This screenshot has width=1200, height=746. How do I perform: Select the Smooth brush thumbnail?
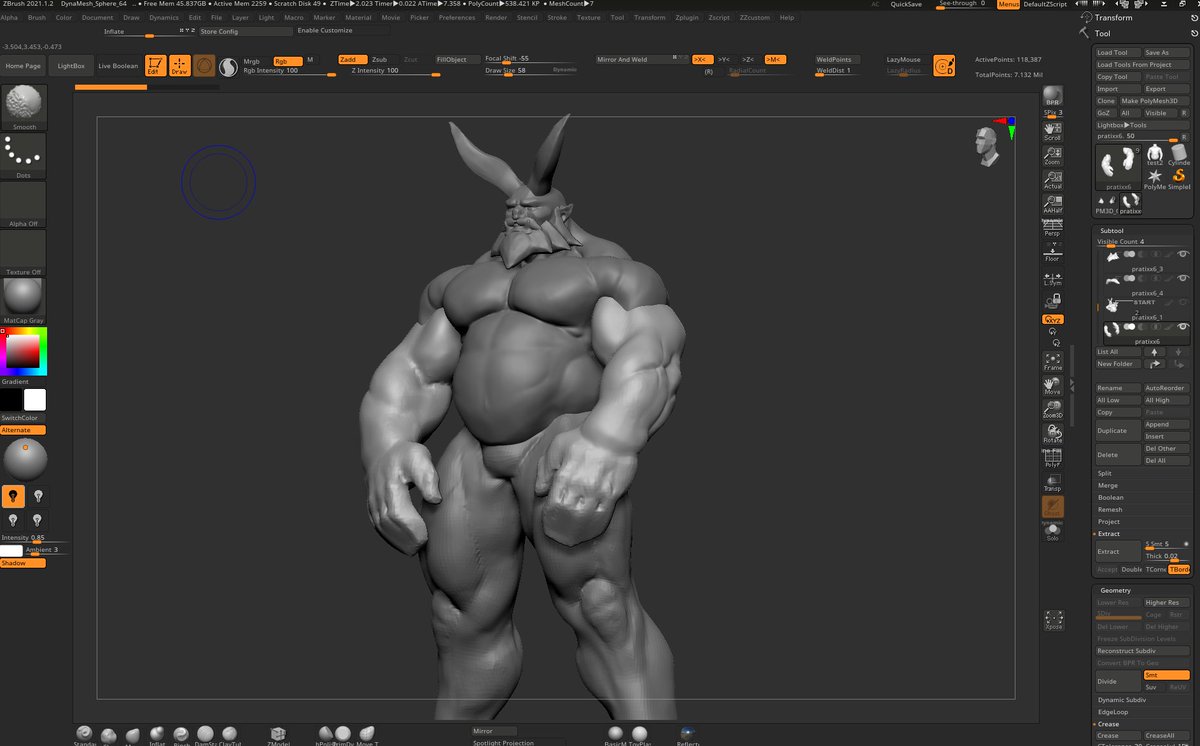(x=22, y=103)
